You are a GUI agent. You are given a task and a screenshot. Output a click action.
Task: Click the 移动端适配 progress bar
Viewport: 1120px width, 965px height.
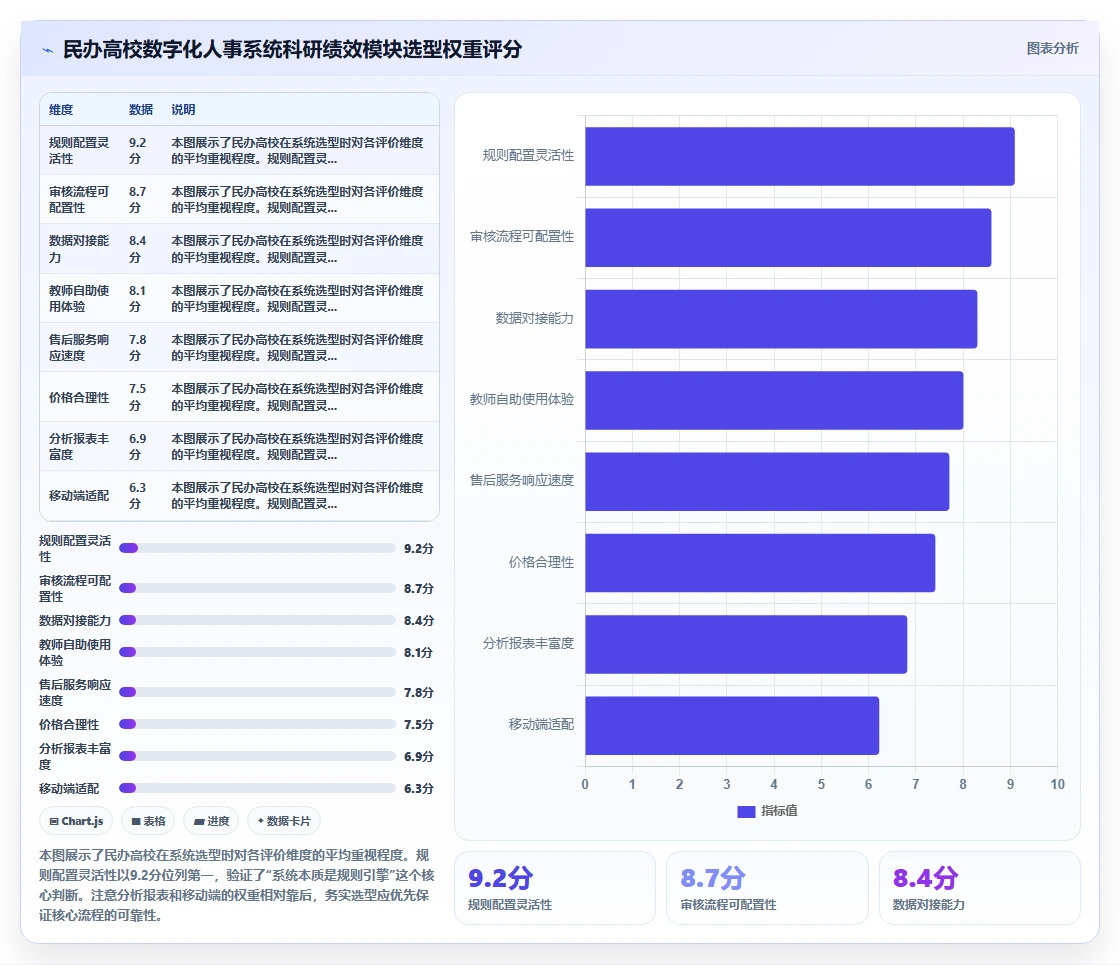257,788
